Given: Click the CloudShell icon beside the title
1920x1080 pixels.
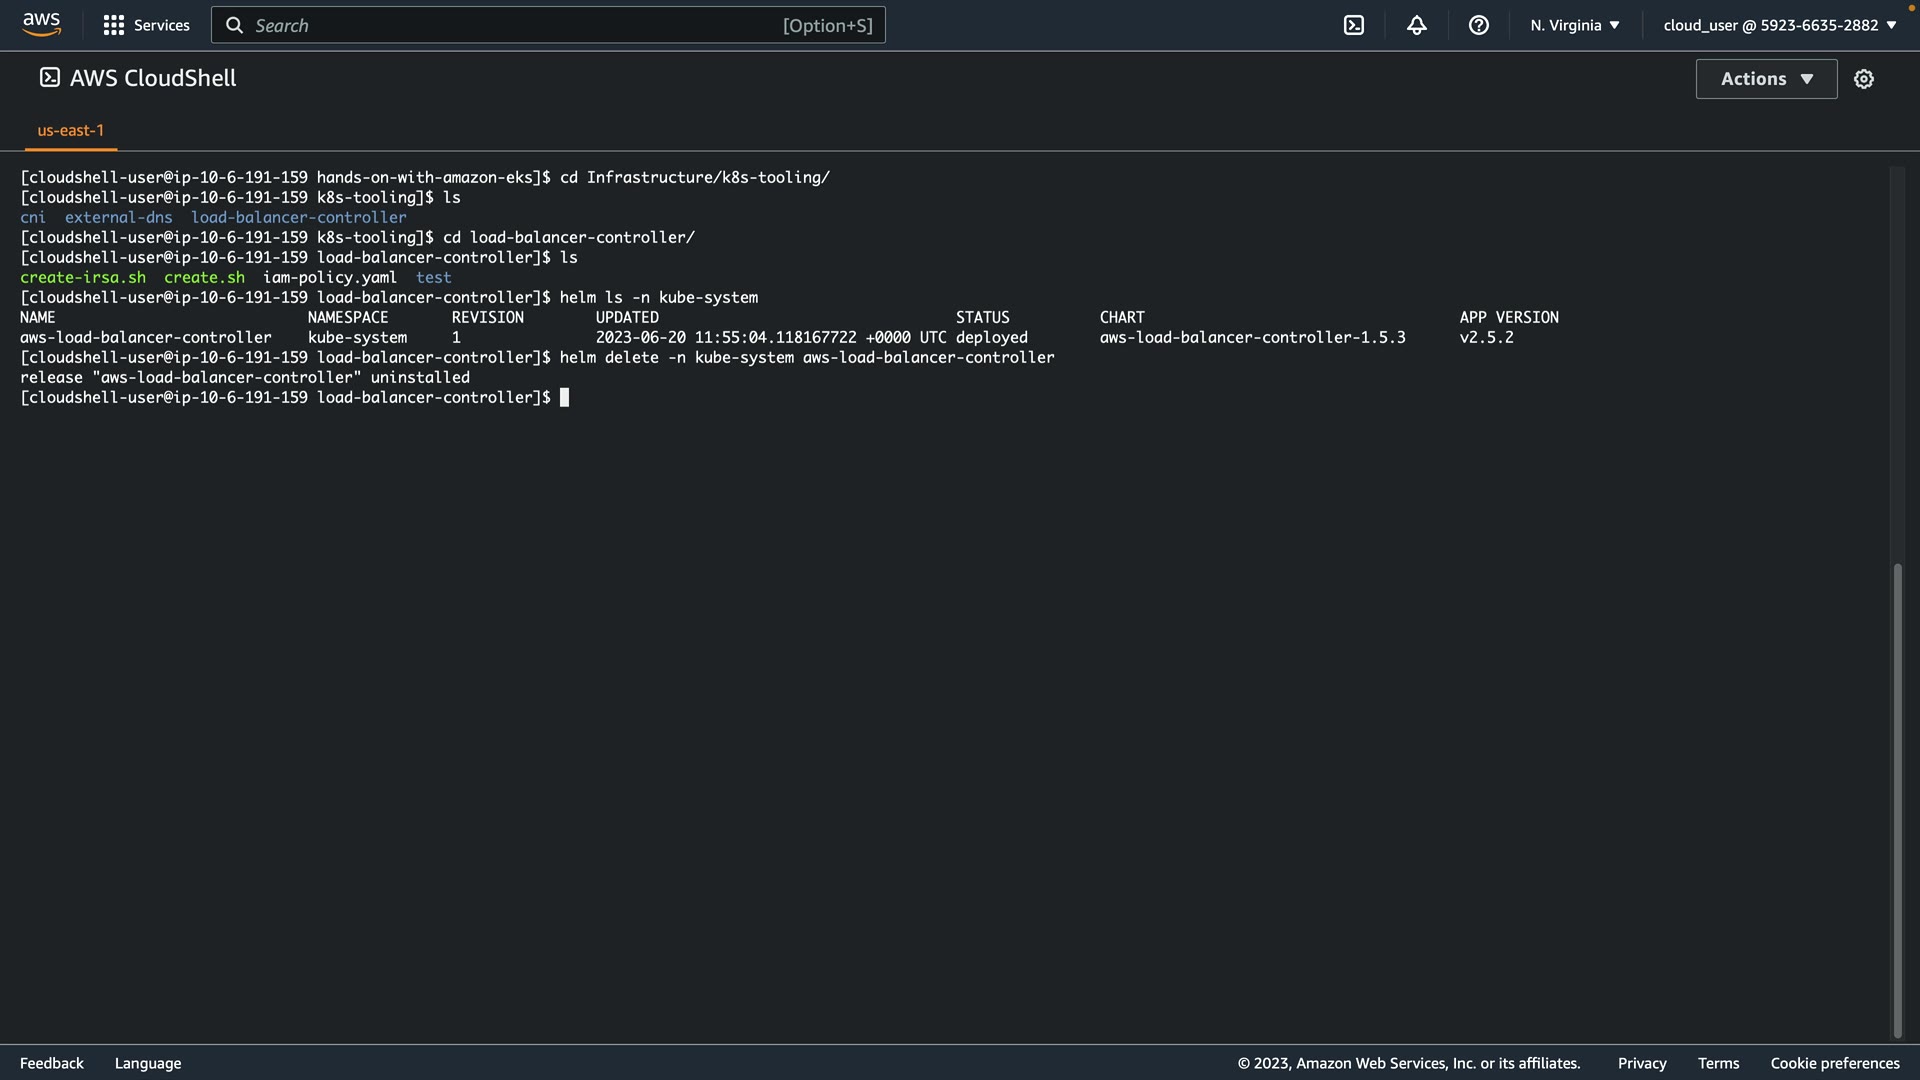Looking at the screenshot, I should 49,78.
